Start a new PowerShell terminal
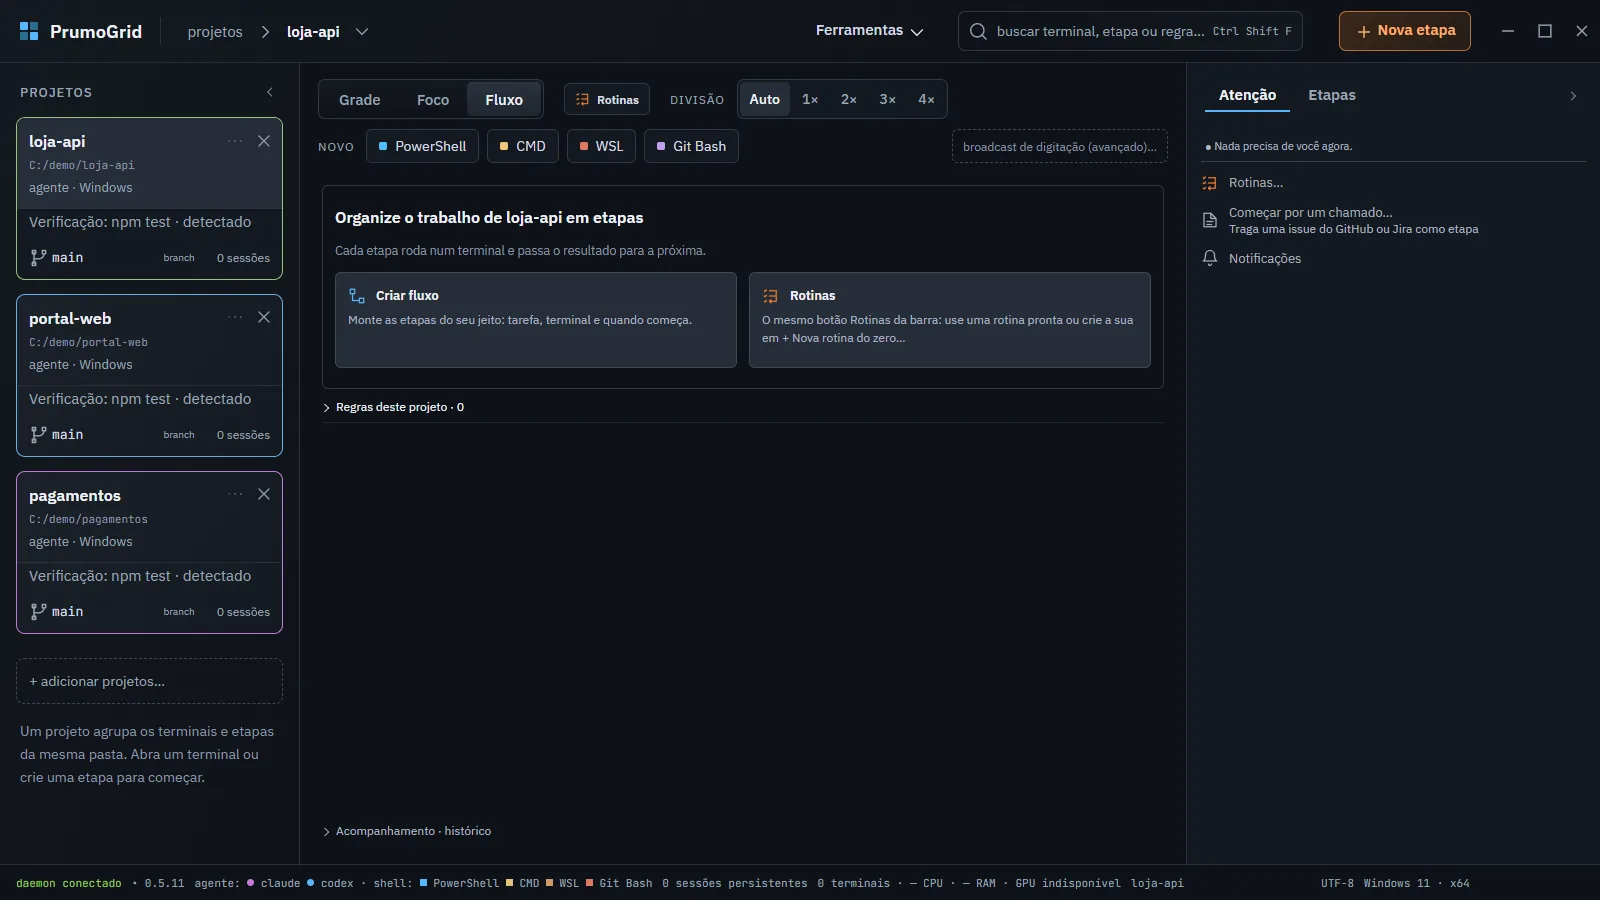This screenshot has height=900, width=1600. [422, 146]
